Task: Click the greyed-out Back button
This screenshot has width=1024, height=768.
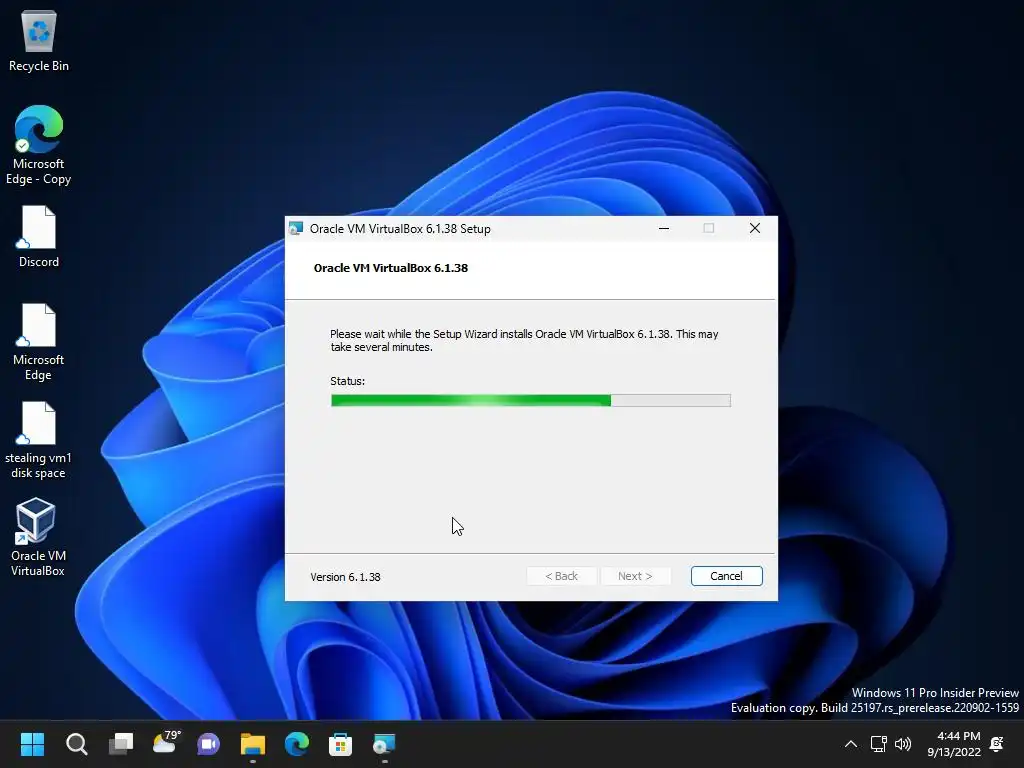Action: click(562, 576)
